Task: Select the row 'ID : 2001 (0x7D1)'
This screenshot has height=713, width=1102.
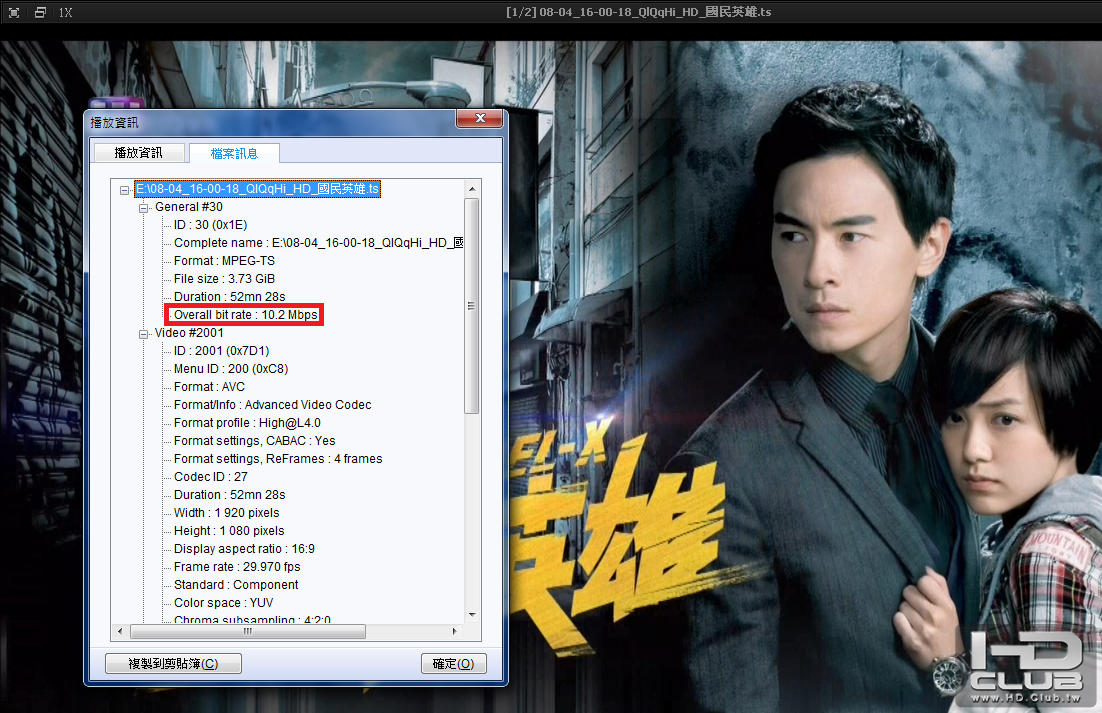Action: tap(221, 351)
